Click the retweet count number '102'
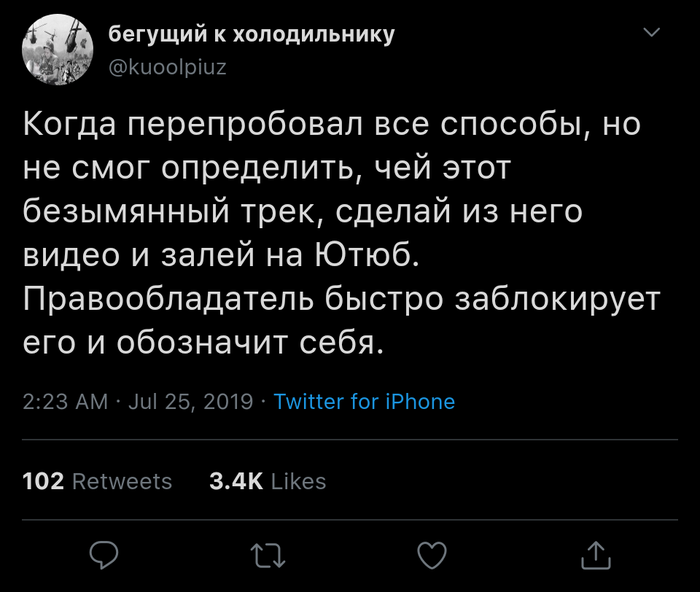The image size is (700, 592). tap(43, 482)
